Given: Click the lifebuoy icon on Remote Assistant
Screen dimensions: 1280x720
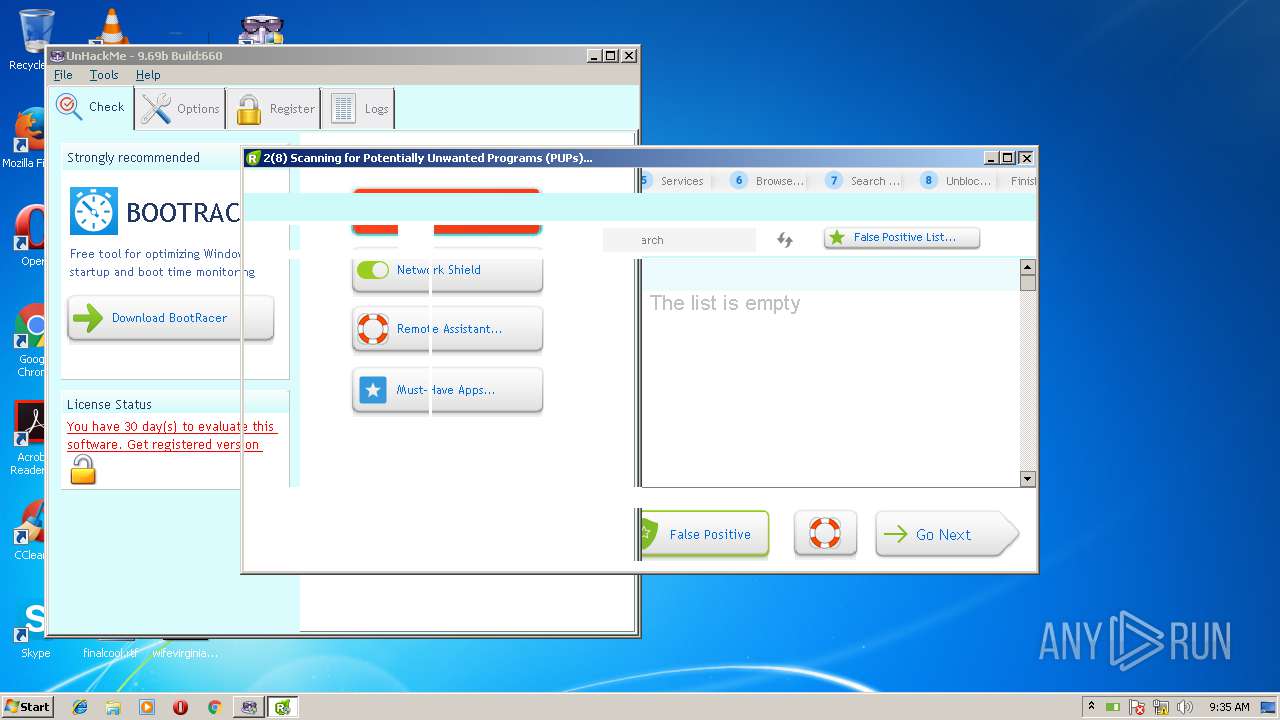Looking at the screenshot, I should (373, 329).
